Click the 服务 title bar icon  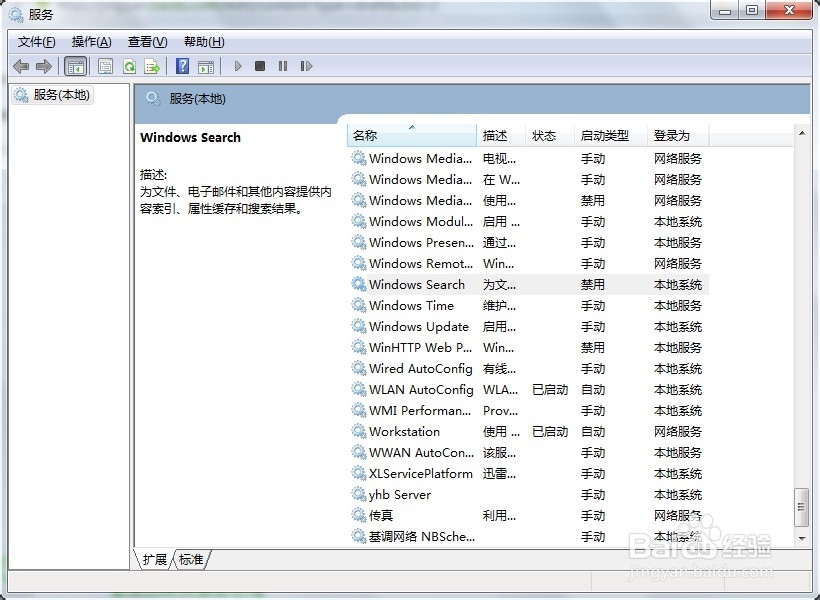tap(16, 14)
